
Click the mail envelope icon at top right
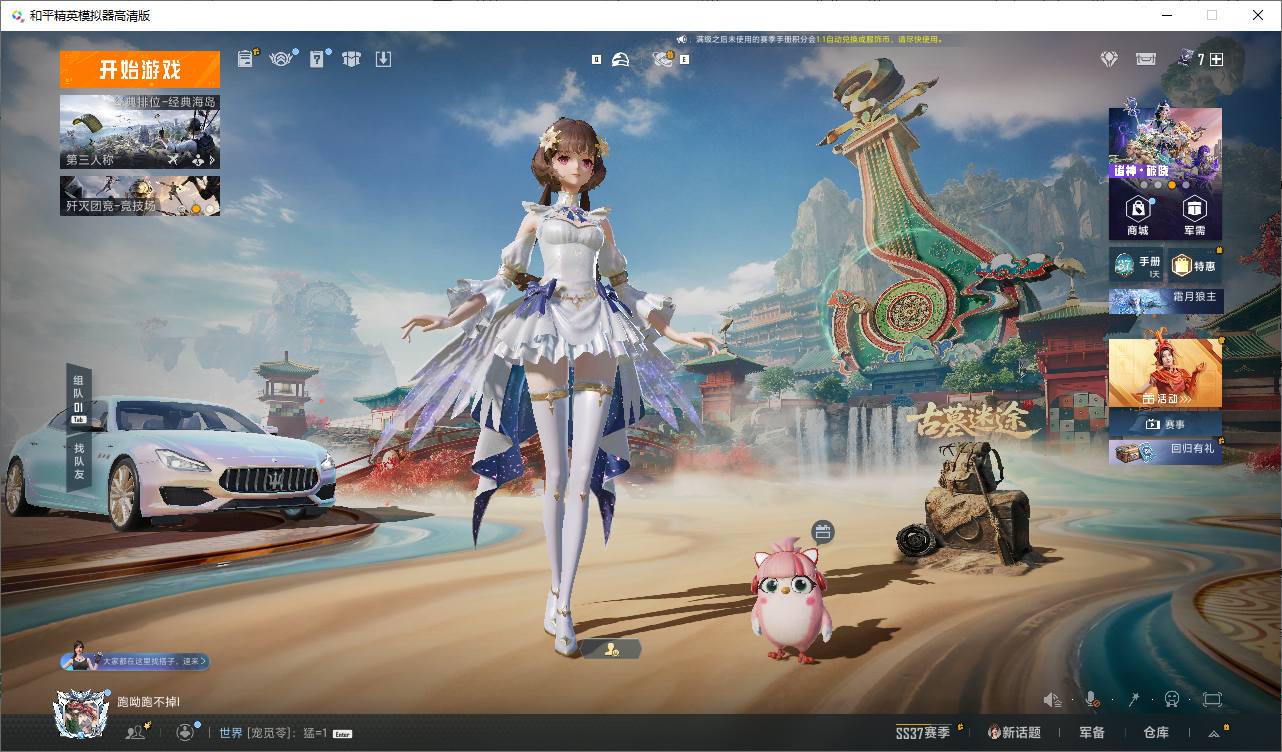click(1146, 60)
